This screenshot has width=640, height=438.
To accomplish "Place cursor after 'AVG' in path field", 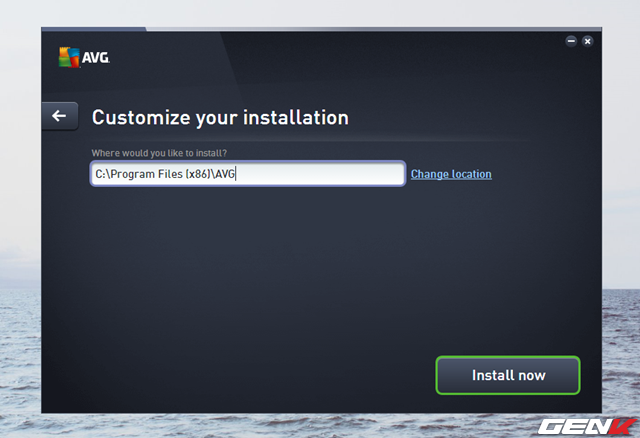I will [236, 174].
